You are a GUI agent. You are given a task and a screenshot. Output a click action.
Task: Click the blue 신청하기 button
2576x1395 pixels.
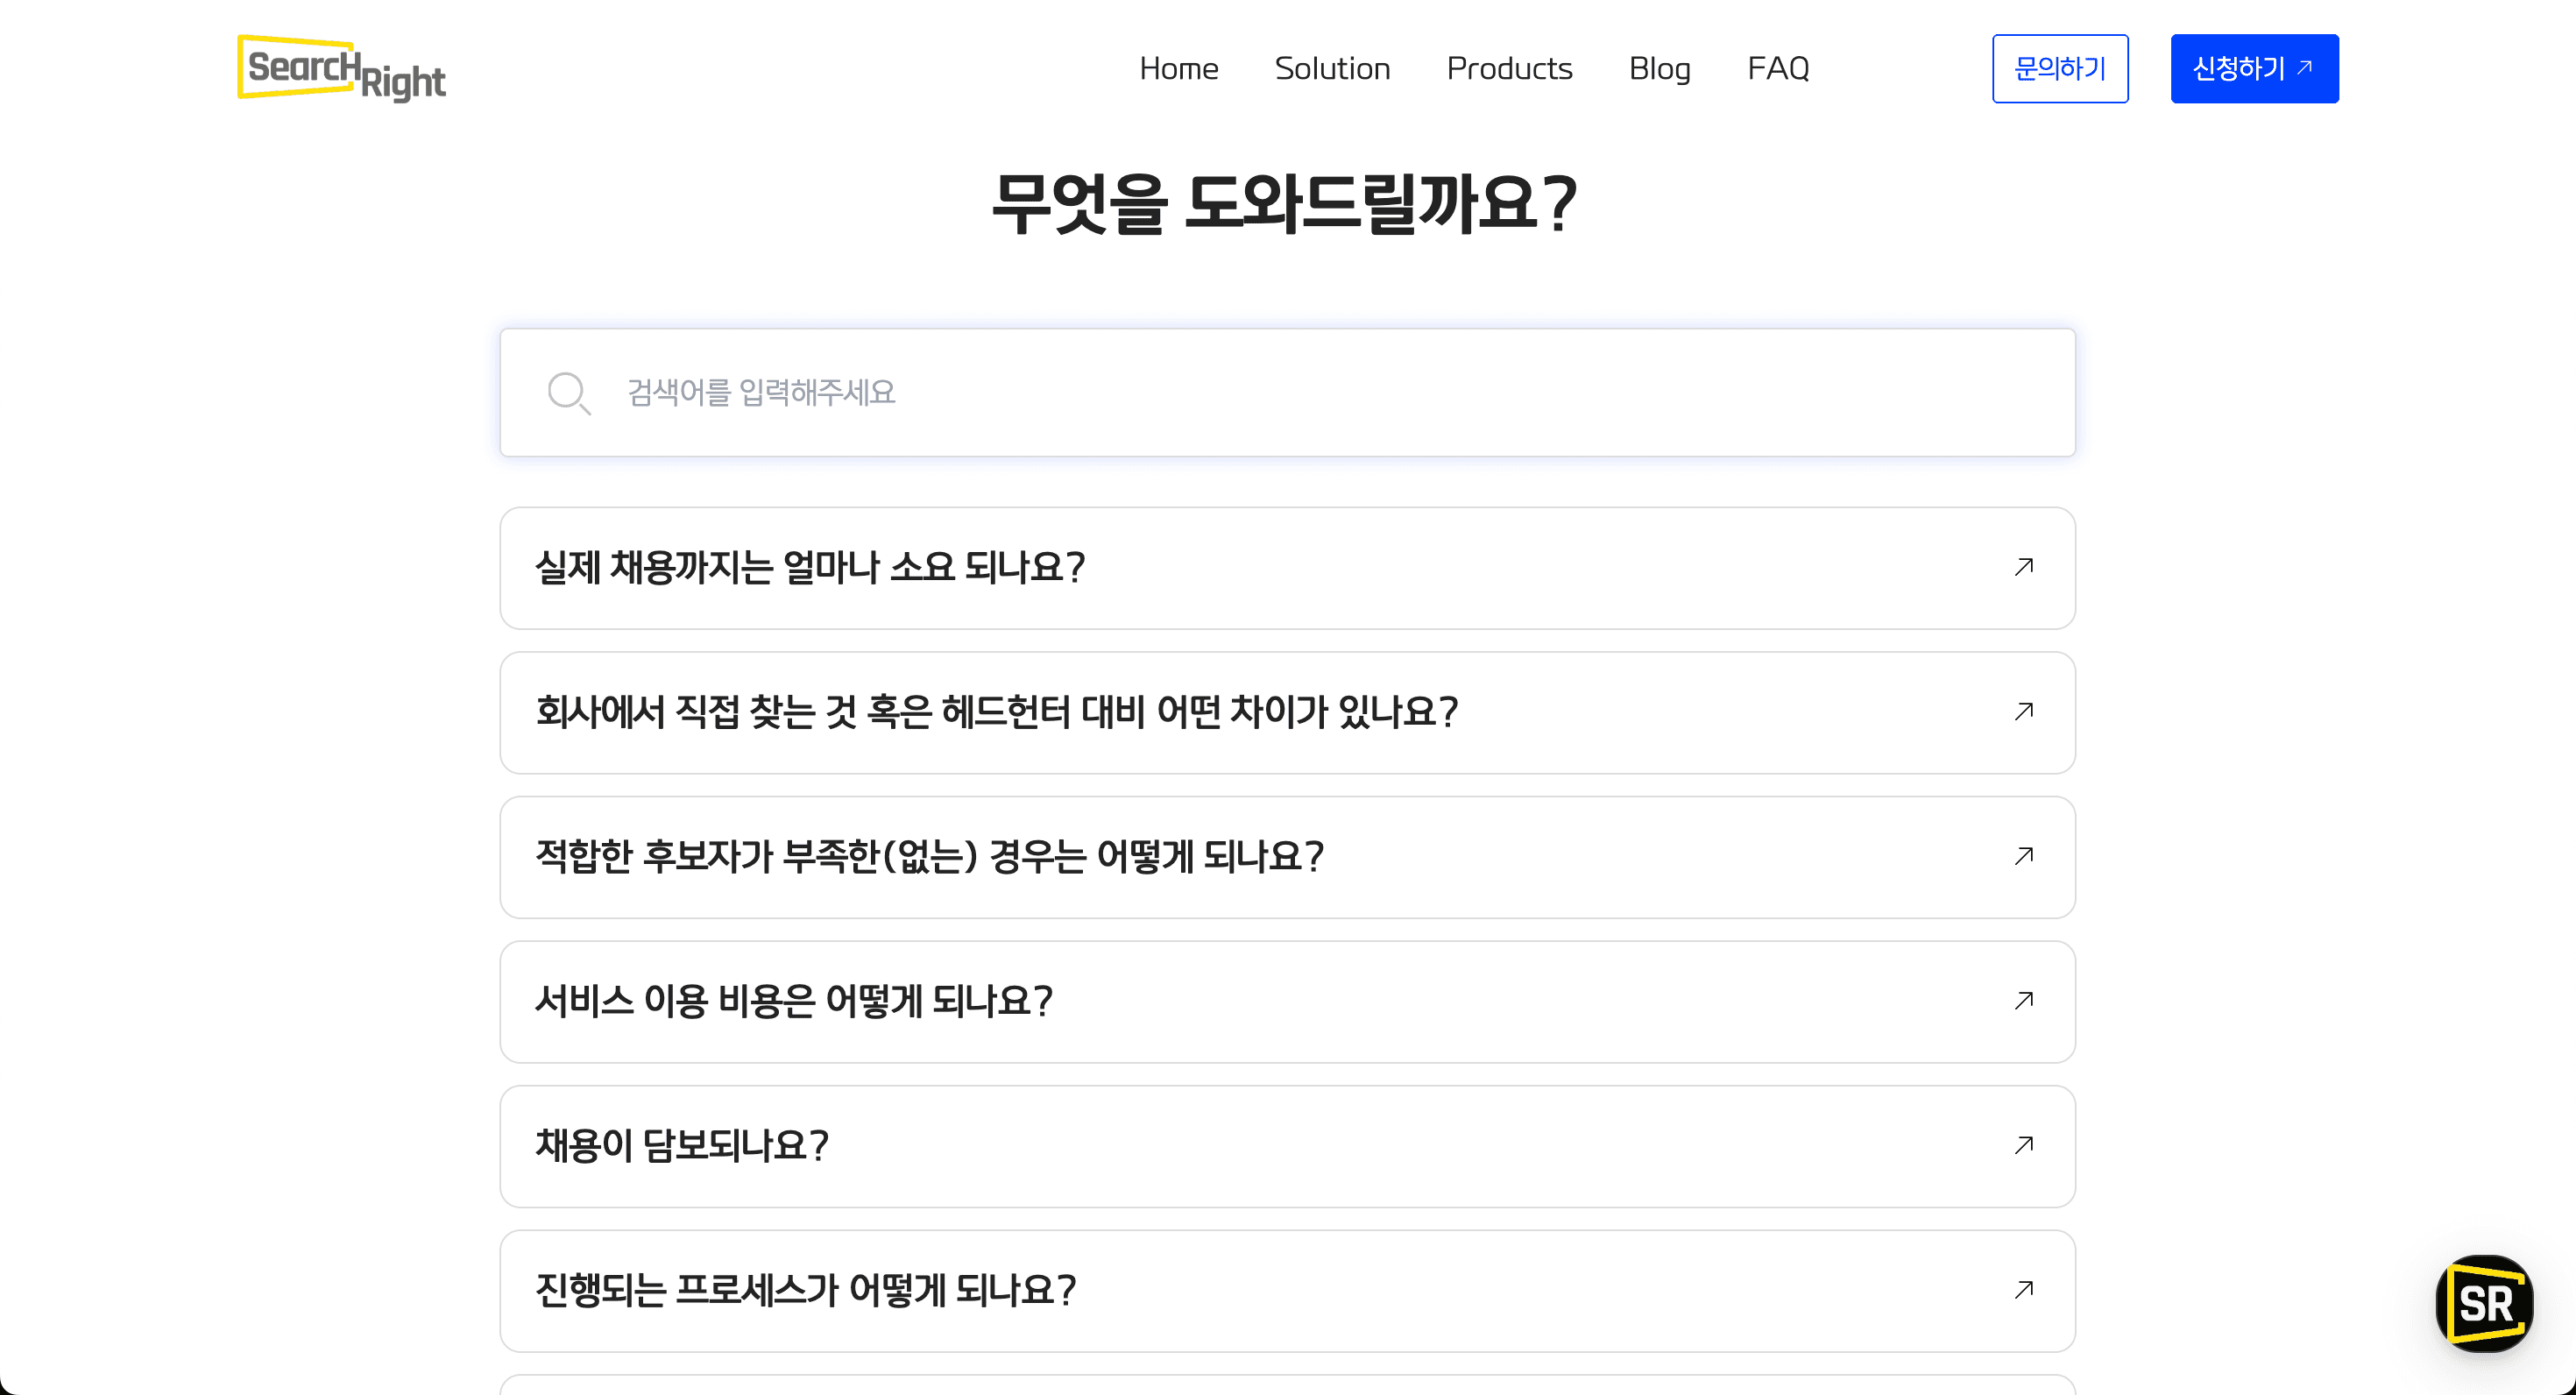pyautogui.click(x=2254, y=68)
